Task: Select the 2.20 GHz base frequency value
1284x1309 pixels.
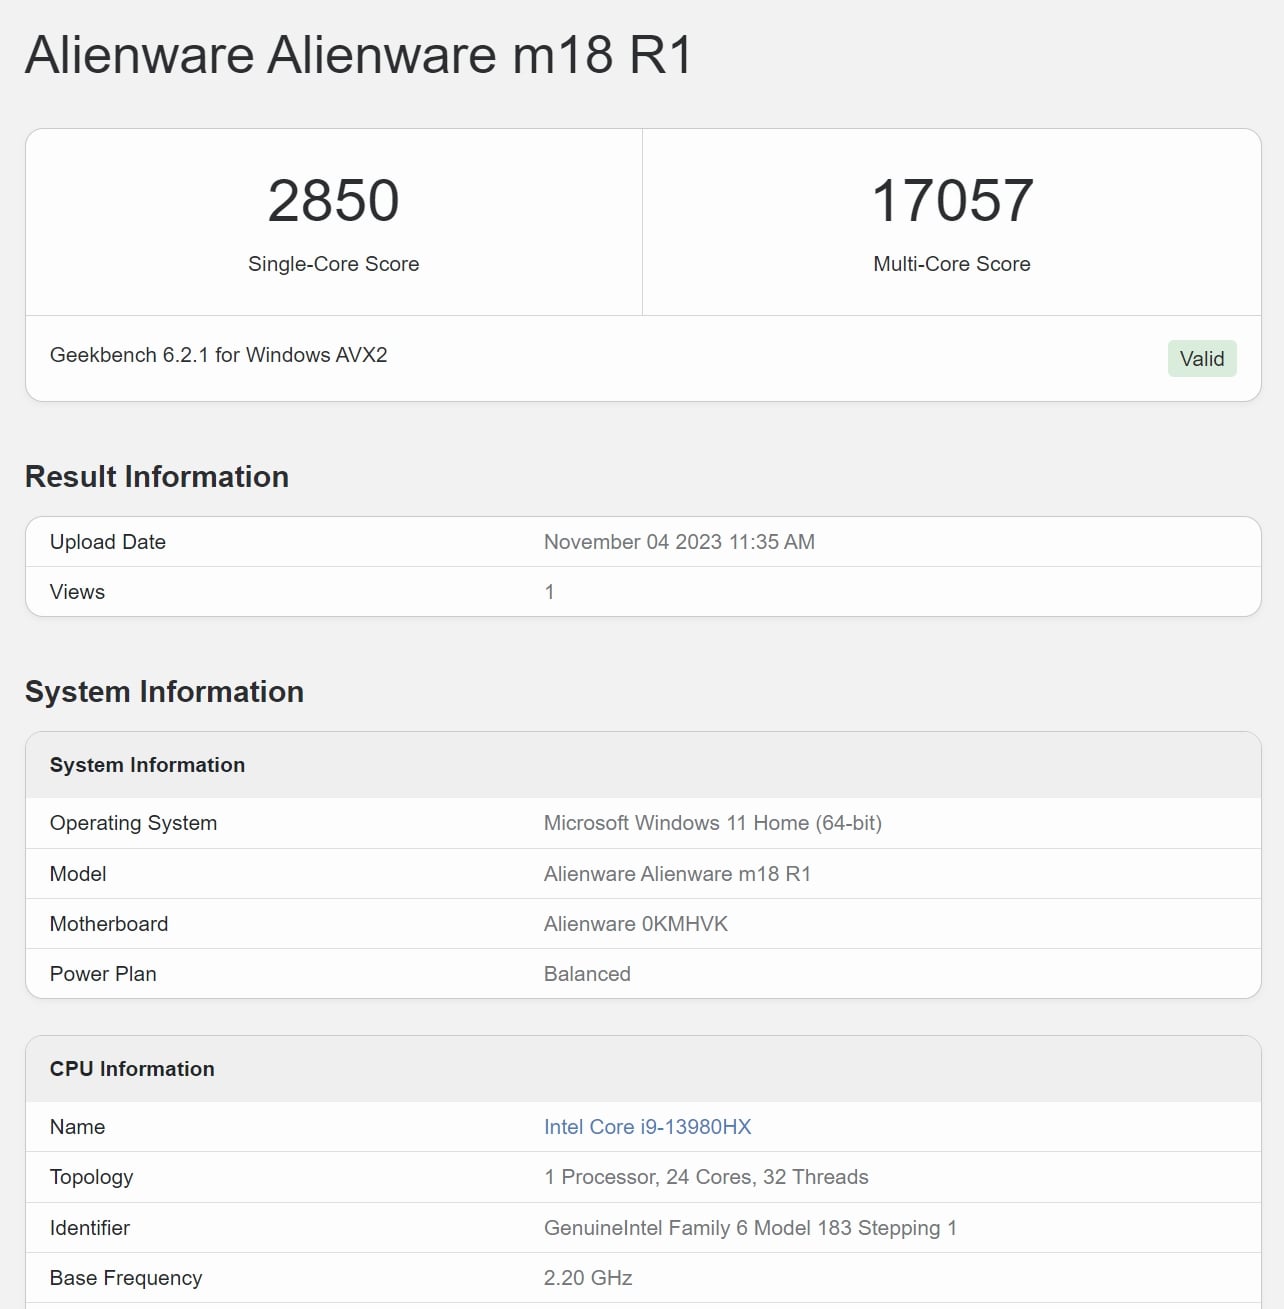Action: pos(588,1278)
